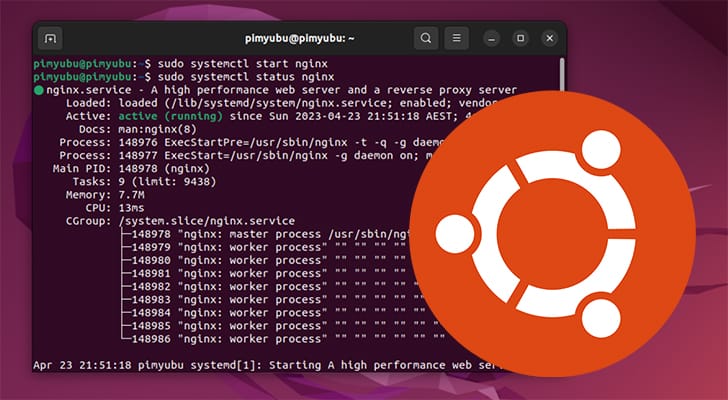728x400 pixels.
Task: Click the command 'sudo systemctl start nginx'
Action: [x=243, y=64]
